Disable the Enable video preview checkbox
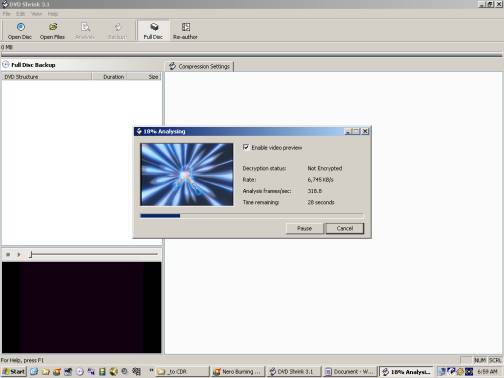This screenshot has width=504, height=378. (246, 147)
